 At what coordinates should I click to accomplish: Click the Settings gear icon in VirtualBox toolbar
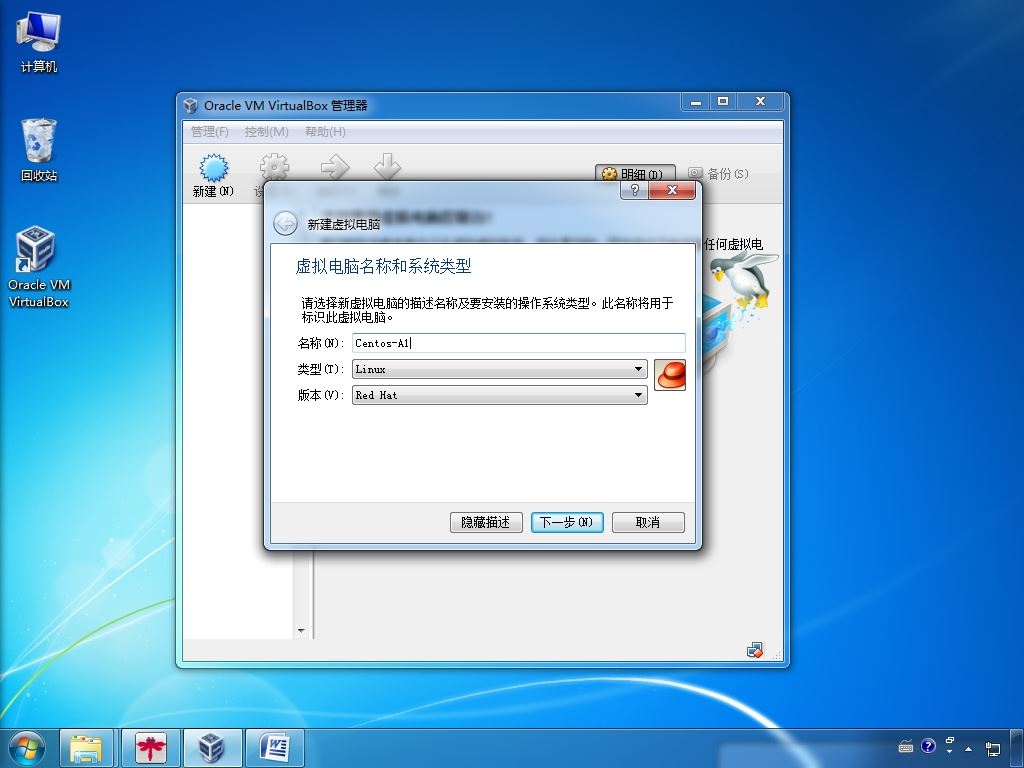[x=274, y=167]
